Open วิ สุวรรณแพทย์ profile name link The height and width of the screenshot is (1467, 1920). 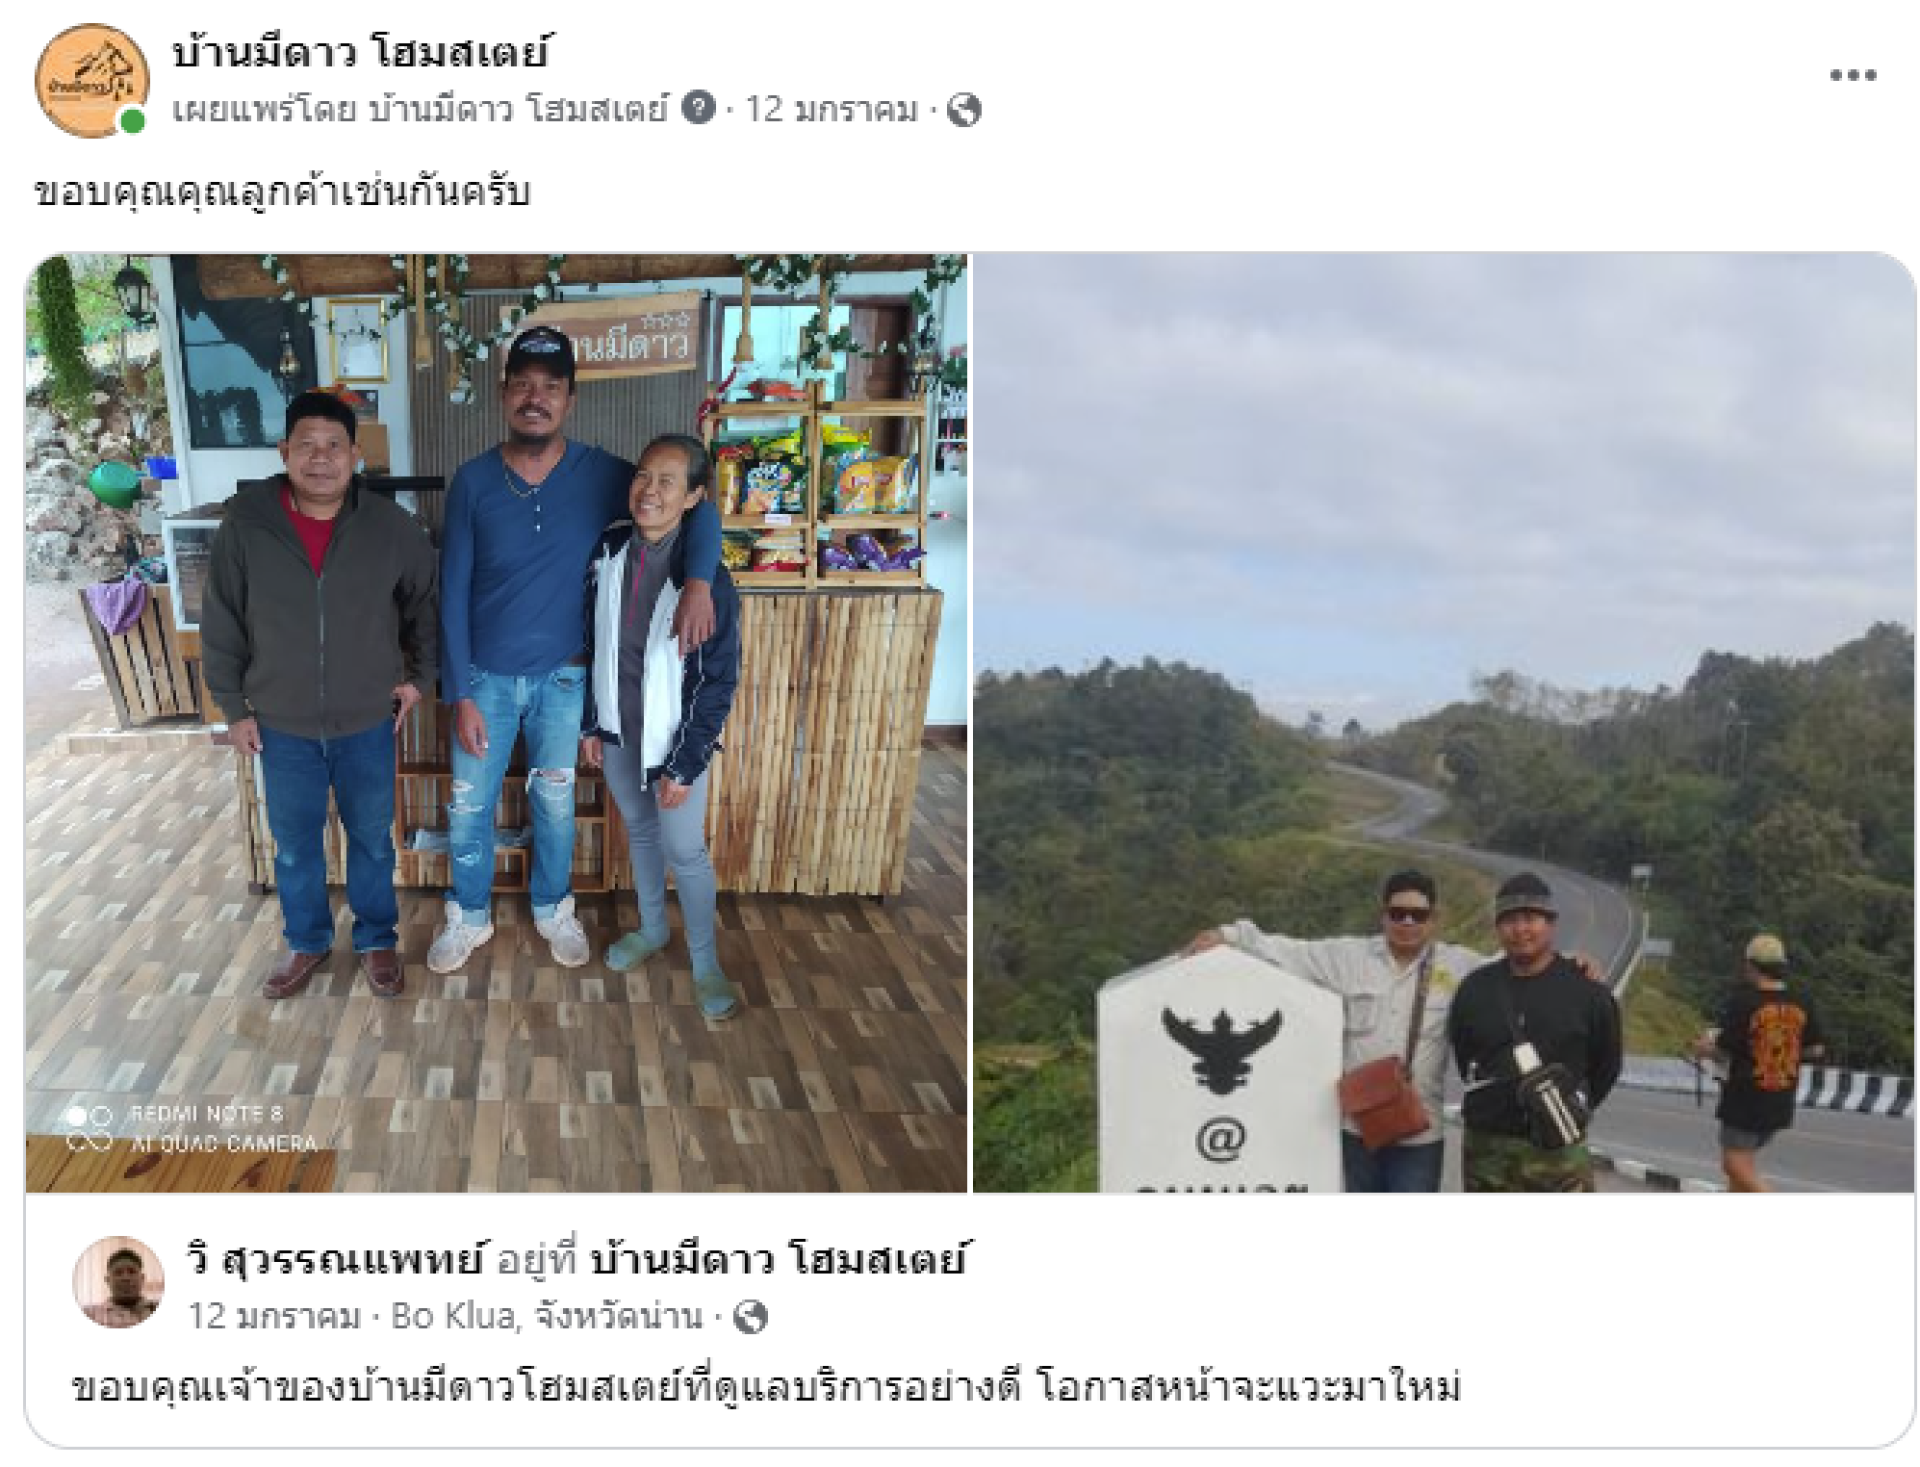pos(335,1259)
